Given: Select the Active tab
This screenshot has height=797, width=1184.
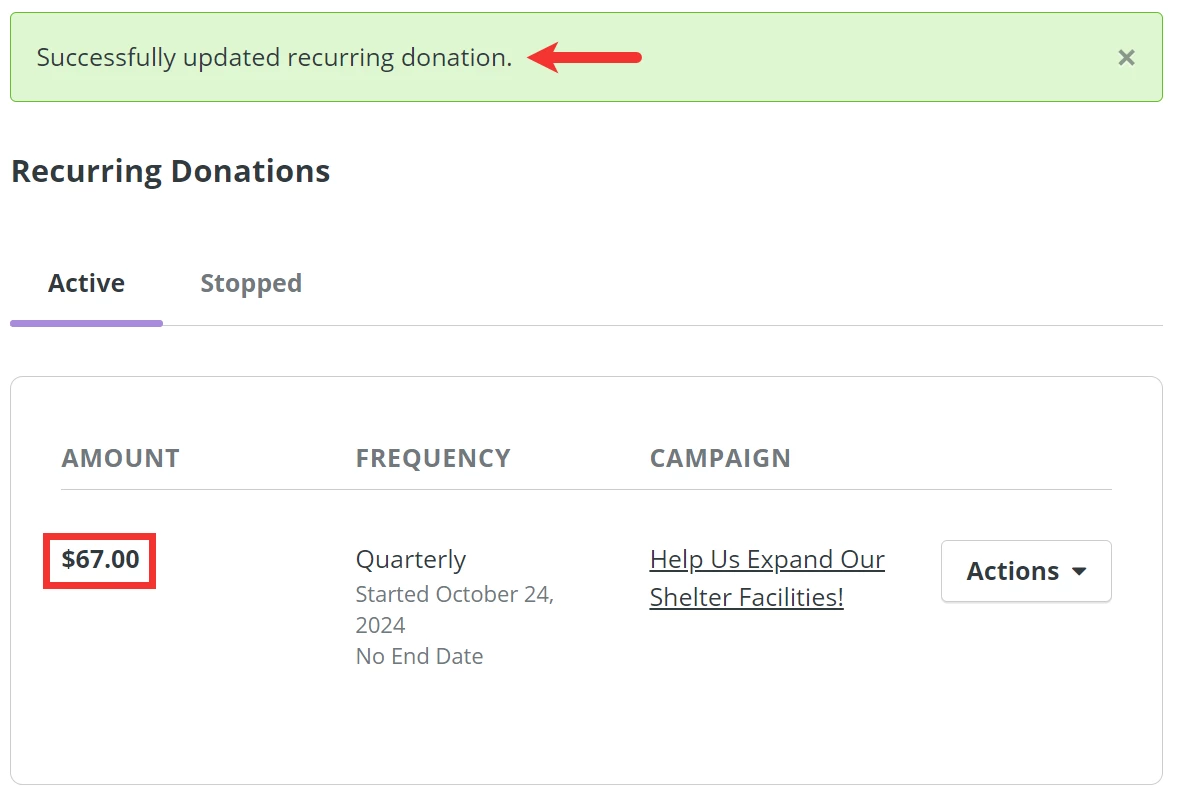Looking at the screenshot, I should point(85,283).
